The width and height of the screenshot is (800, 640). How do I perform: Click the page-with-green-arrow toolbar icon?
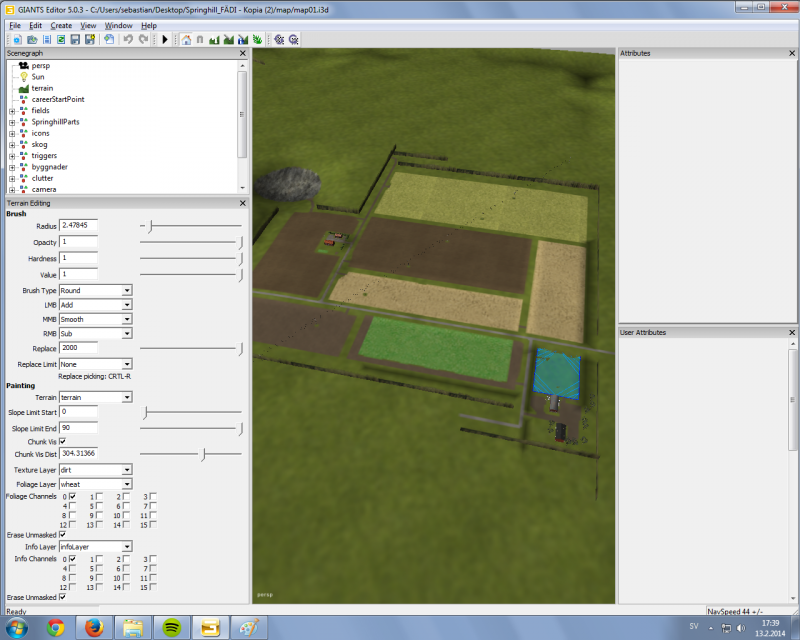109,39
